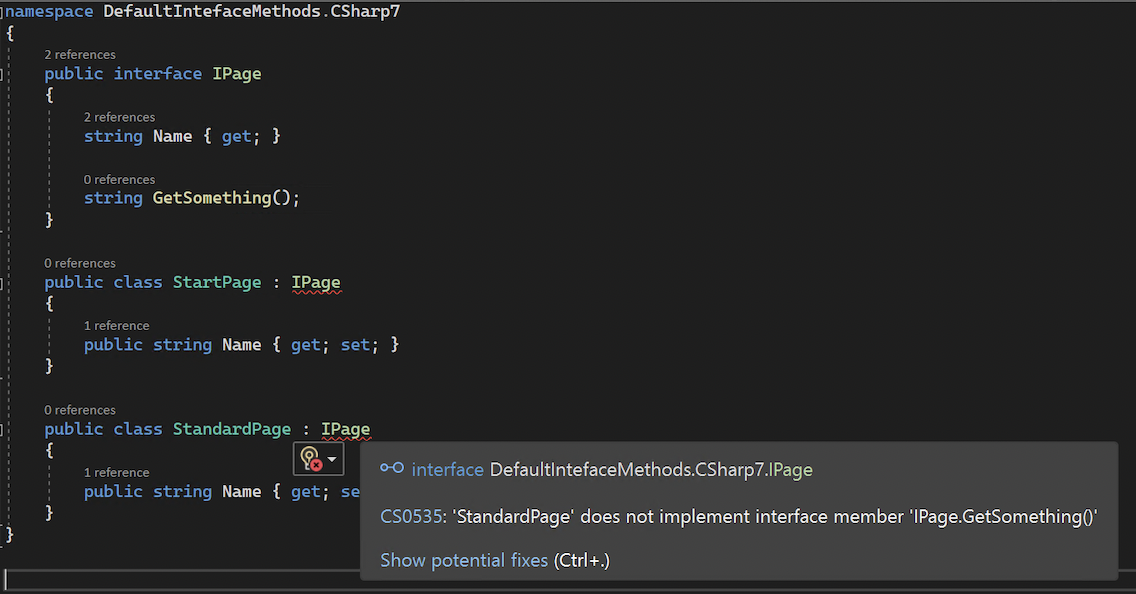Screen dimensions: 1136x594
Task: Click the StartPage class name
Action: click(x=217, y=283)
